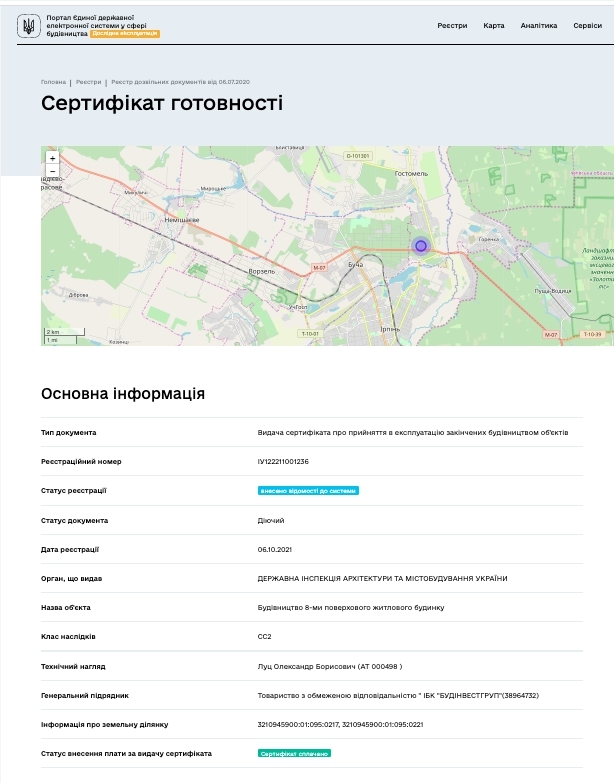Screen dimensions: 614x783
Task: Open the Реєстри menu
Action: pyautogui.click(x=452, y=25)
